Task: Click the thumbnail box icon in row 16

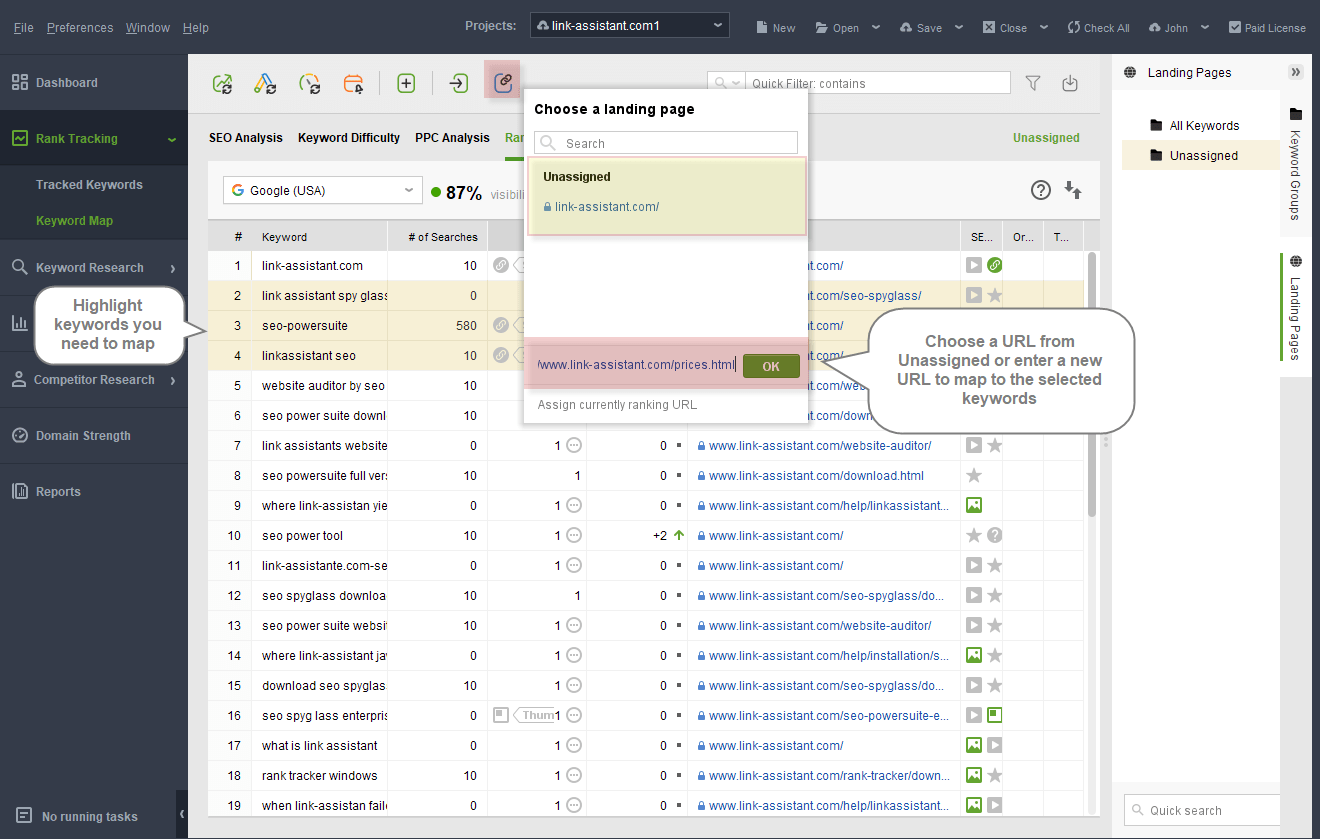Action: click(x=501, y=715)
